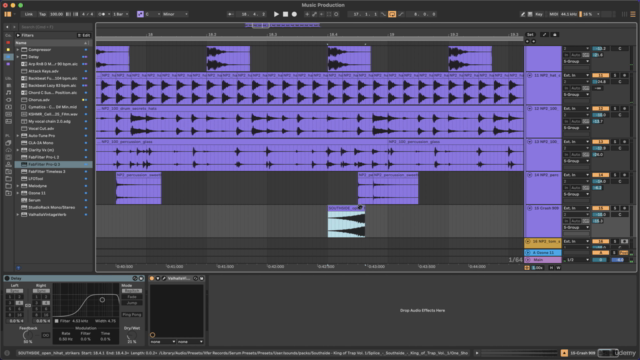This screenshot has width=640, height=360.
Task: Select FabFilter Pro-Q 3 in browser
Action: coord(44,164)
